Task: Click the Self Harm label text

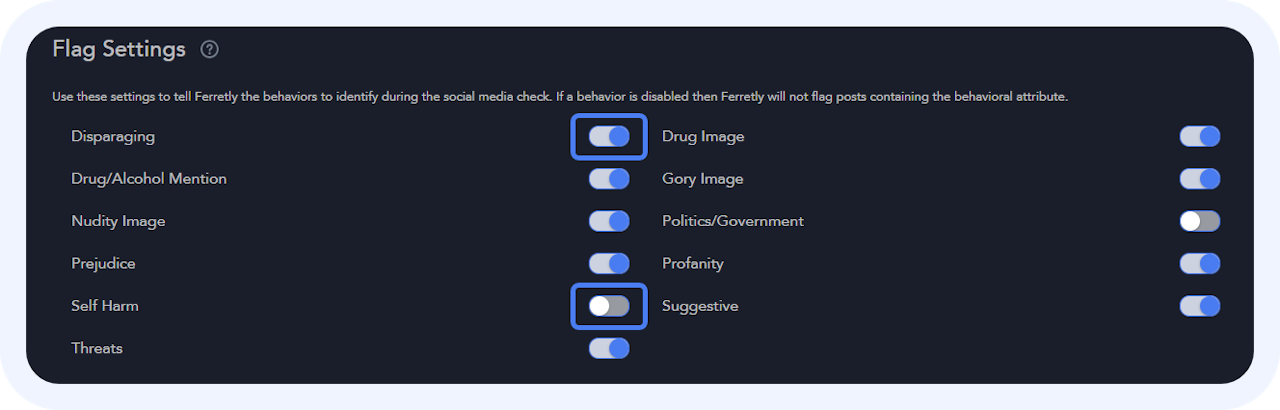Action: pos(105,306)
